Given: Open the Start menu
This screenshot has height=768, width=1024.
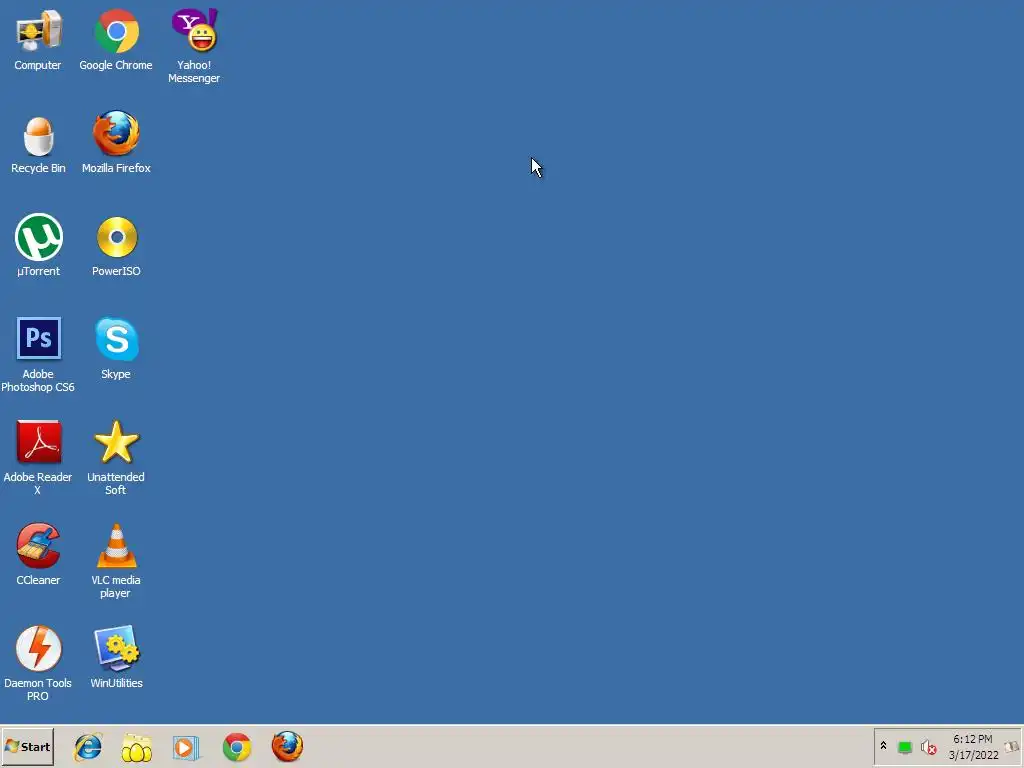Looking at the screenshot, I should click(x=27, y=747).
